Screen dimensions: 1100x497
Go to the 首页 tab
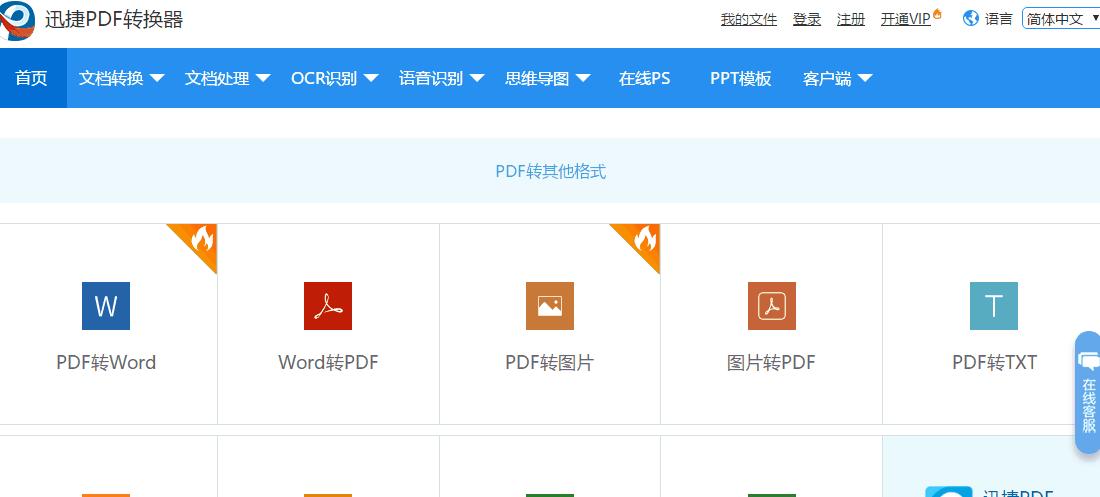pos(32,78)
